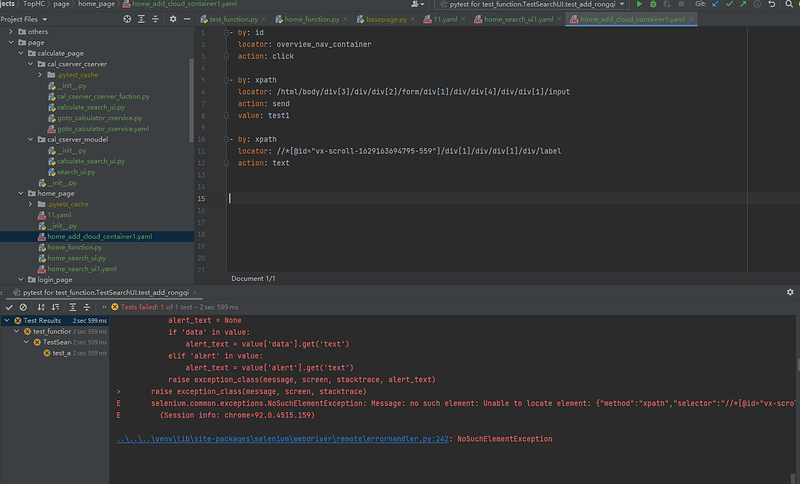Select home_search_ui1.yaml in project tree

82,269
